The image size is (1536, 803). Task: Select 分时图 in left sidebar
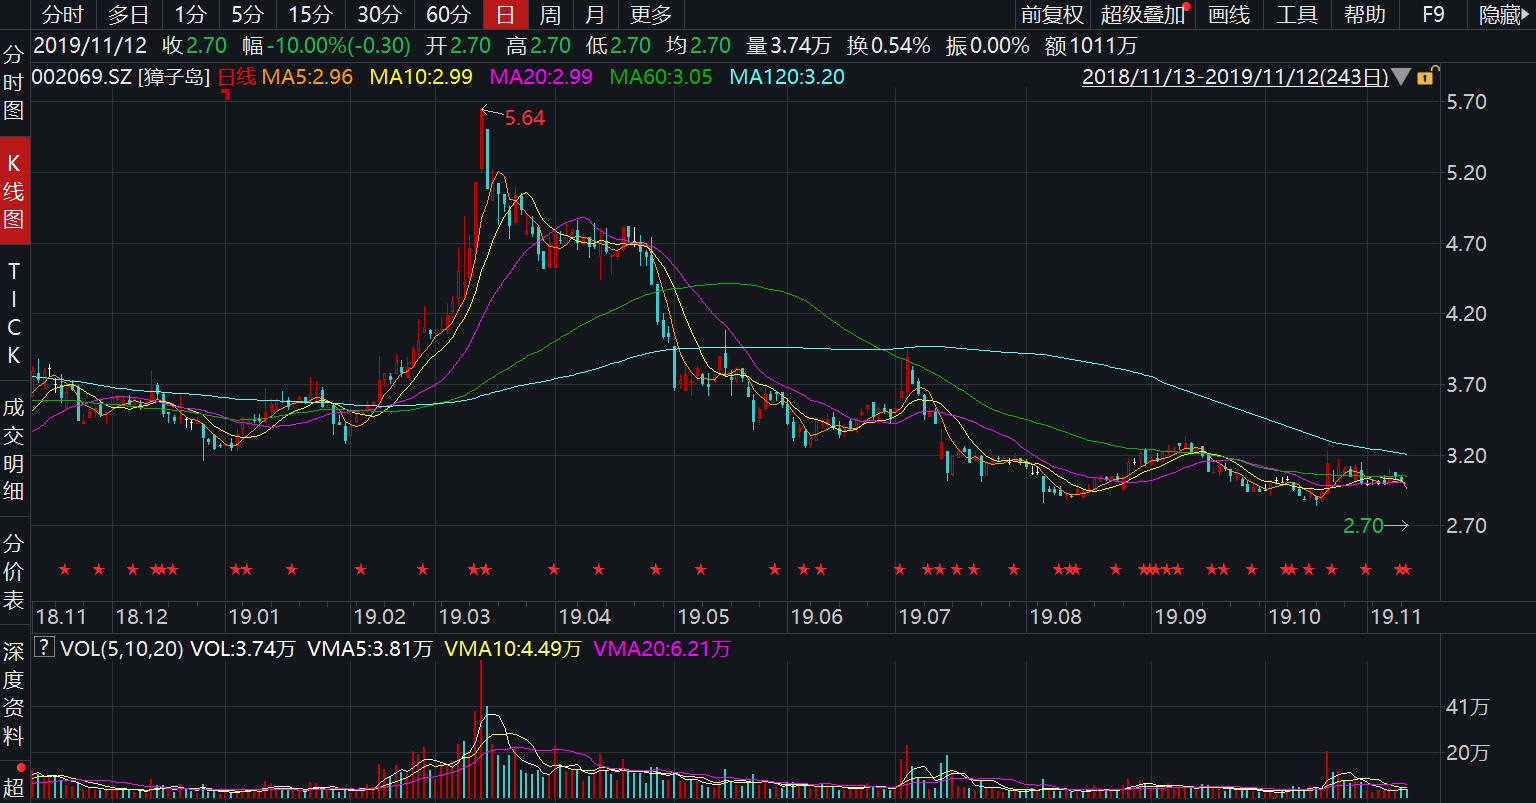click(14, 82)
